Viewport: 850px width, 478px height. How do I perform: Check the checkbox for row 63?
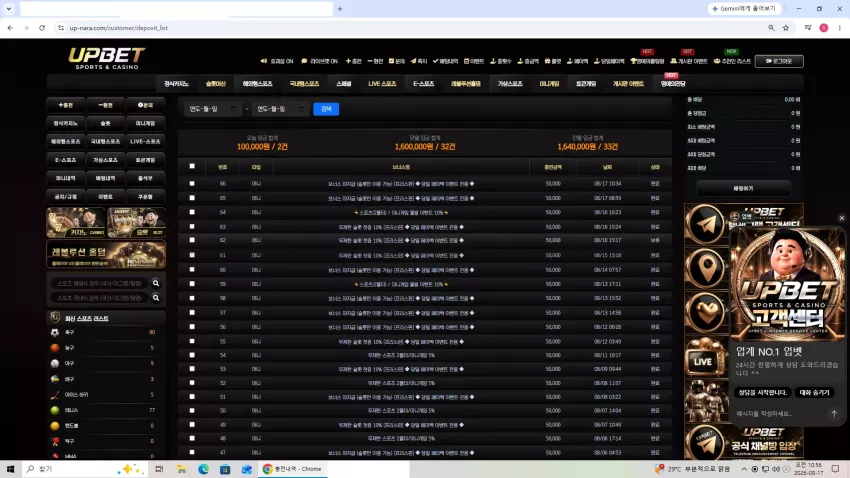[x=192, y=227]
